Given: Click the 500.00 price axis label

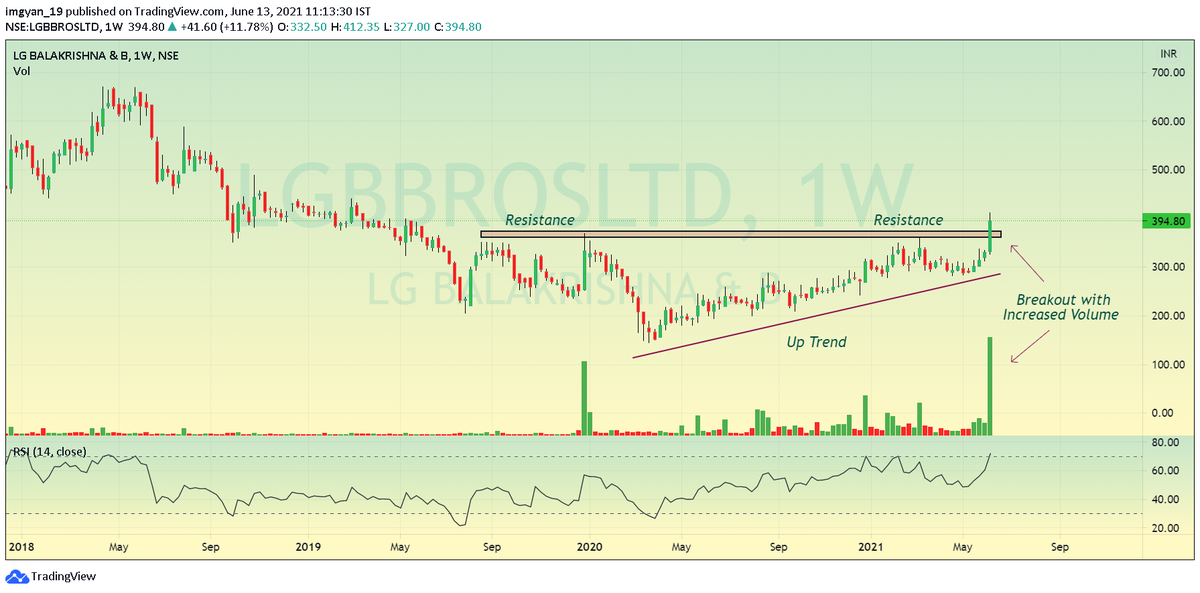Looking at the screenshot, I should coord(1167,170).
